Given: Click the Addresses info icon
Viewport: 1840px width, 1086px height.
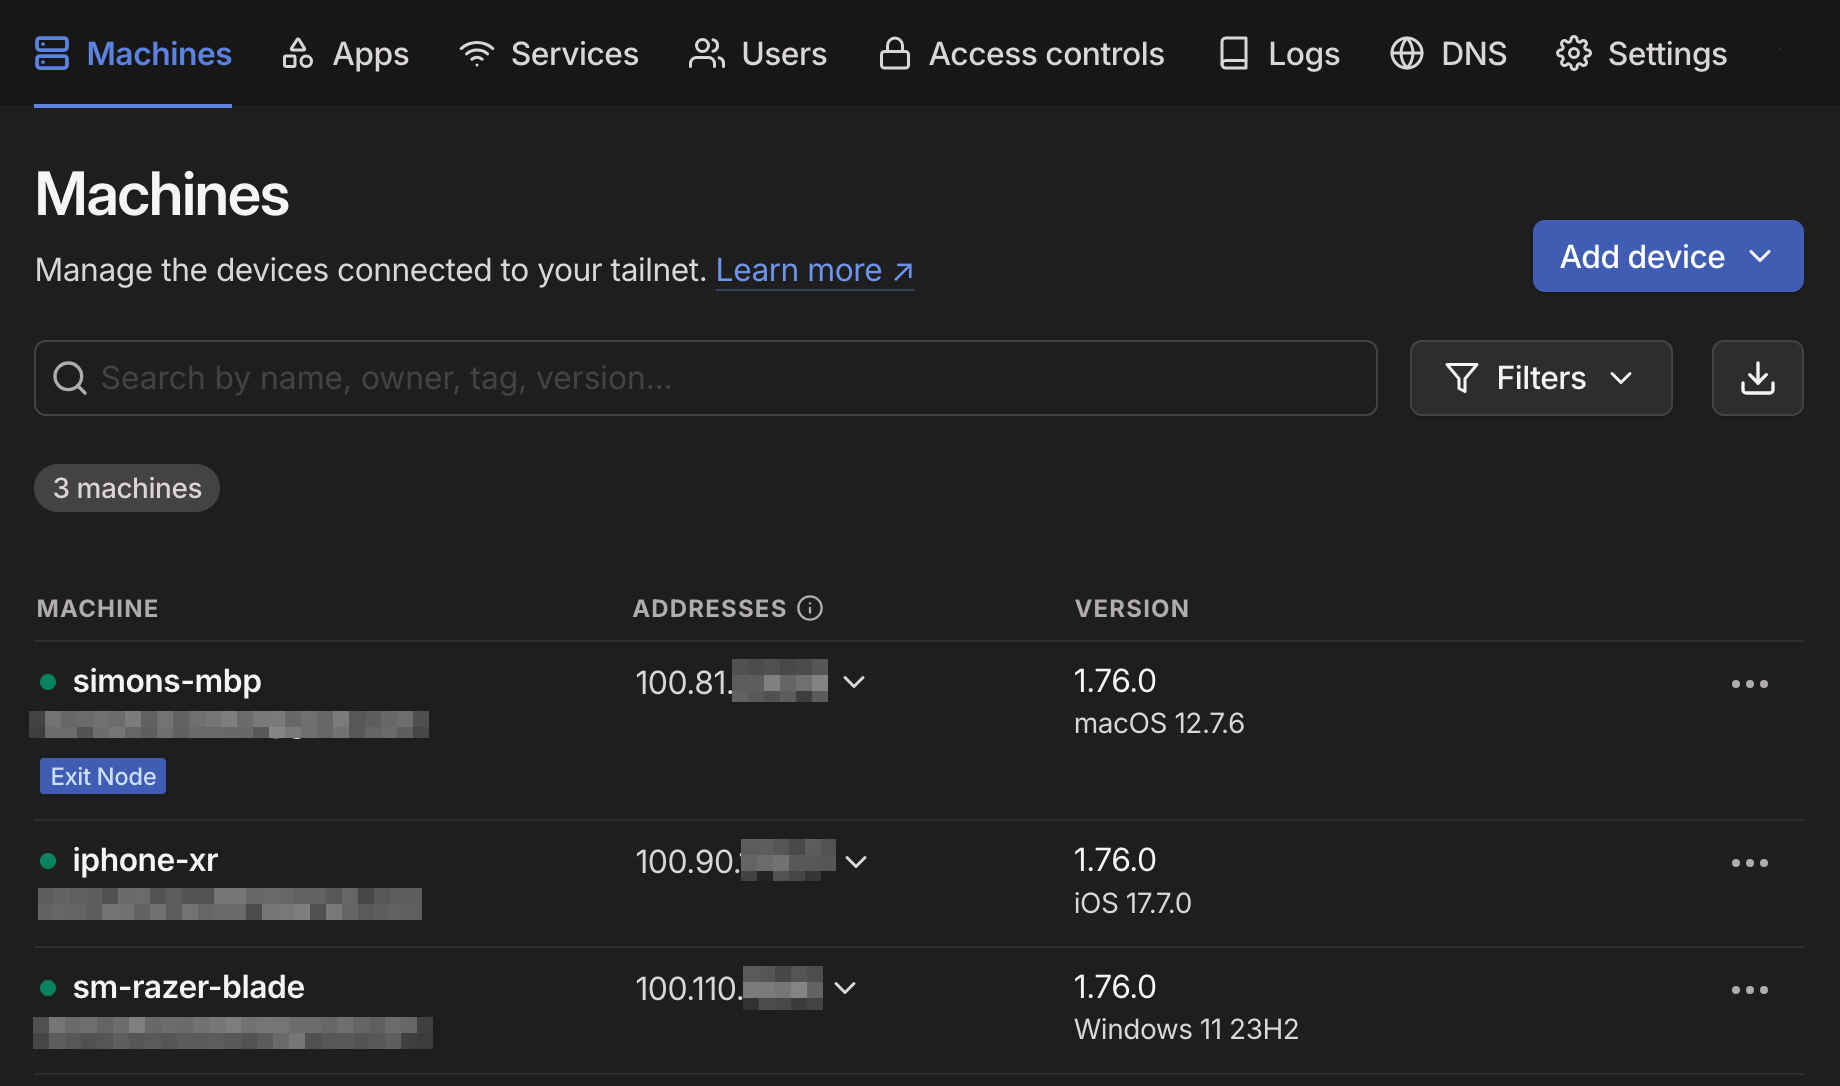Looking at the screenshot, I should [x=810, y=608].
